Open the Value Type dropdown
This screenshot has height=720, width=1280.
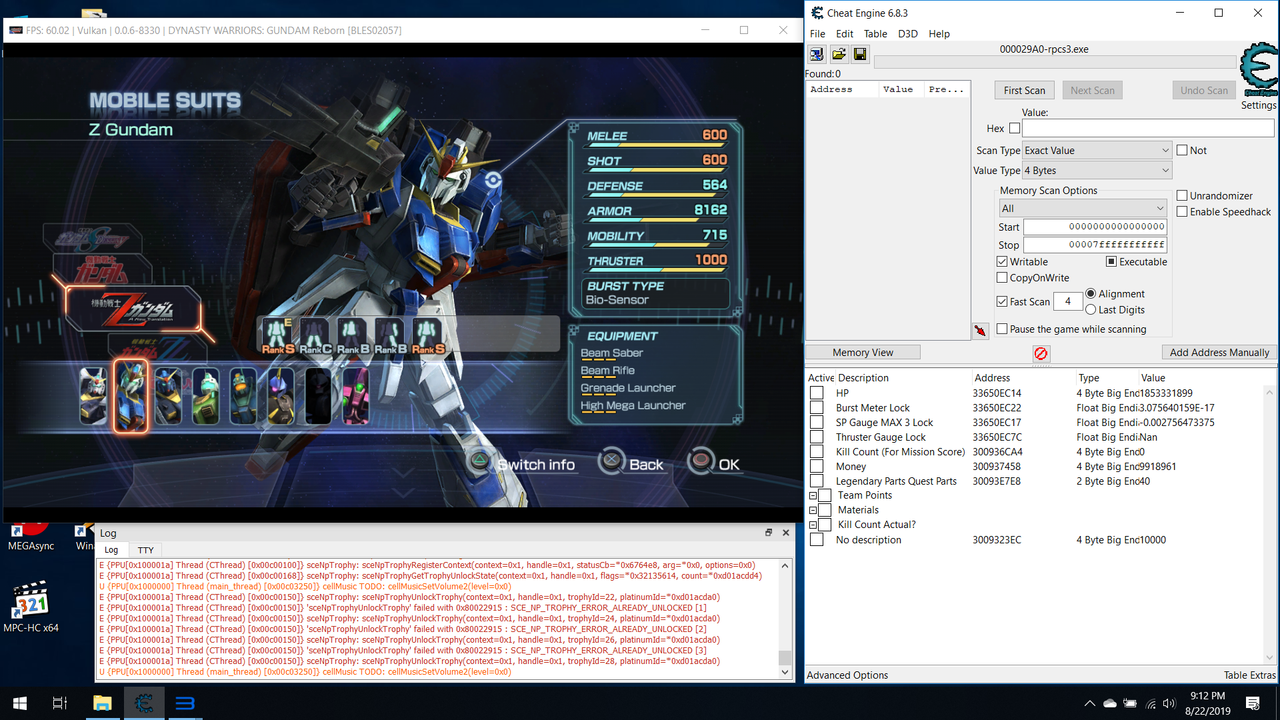click(1097, 170)
